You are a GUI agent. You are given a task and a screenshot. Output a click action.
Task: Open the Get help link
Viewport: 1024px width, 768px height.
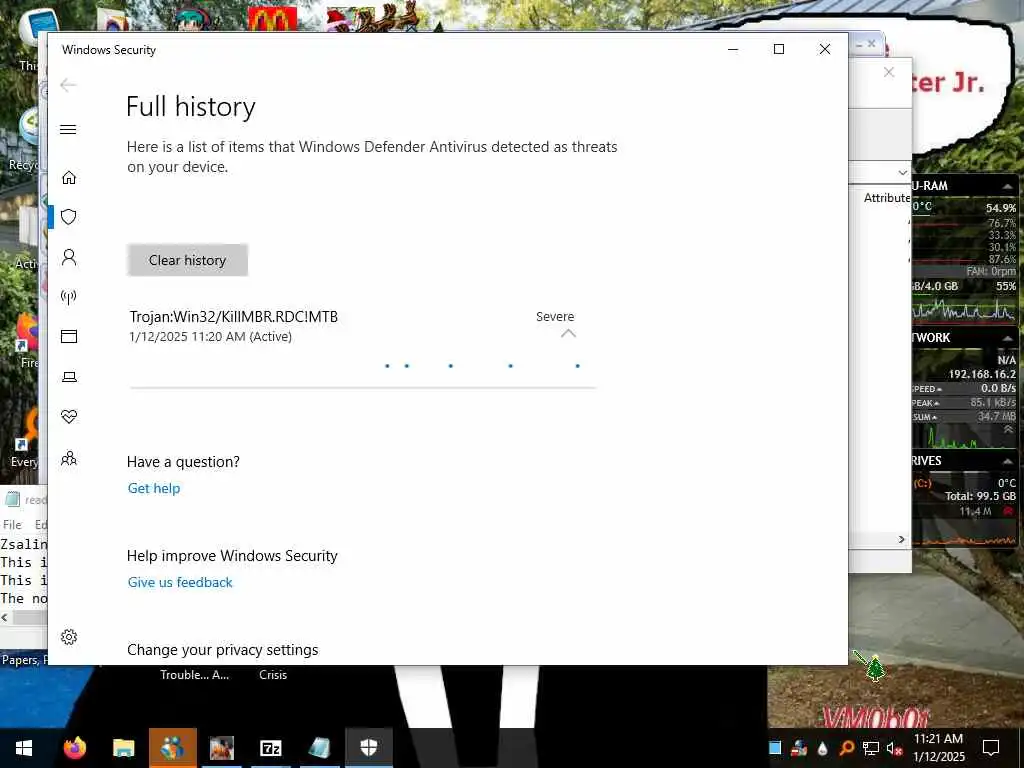click(x=153, y=488)
